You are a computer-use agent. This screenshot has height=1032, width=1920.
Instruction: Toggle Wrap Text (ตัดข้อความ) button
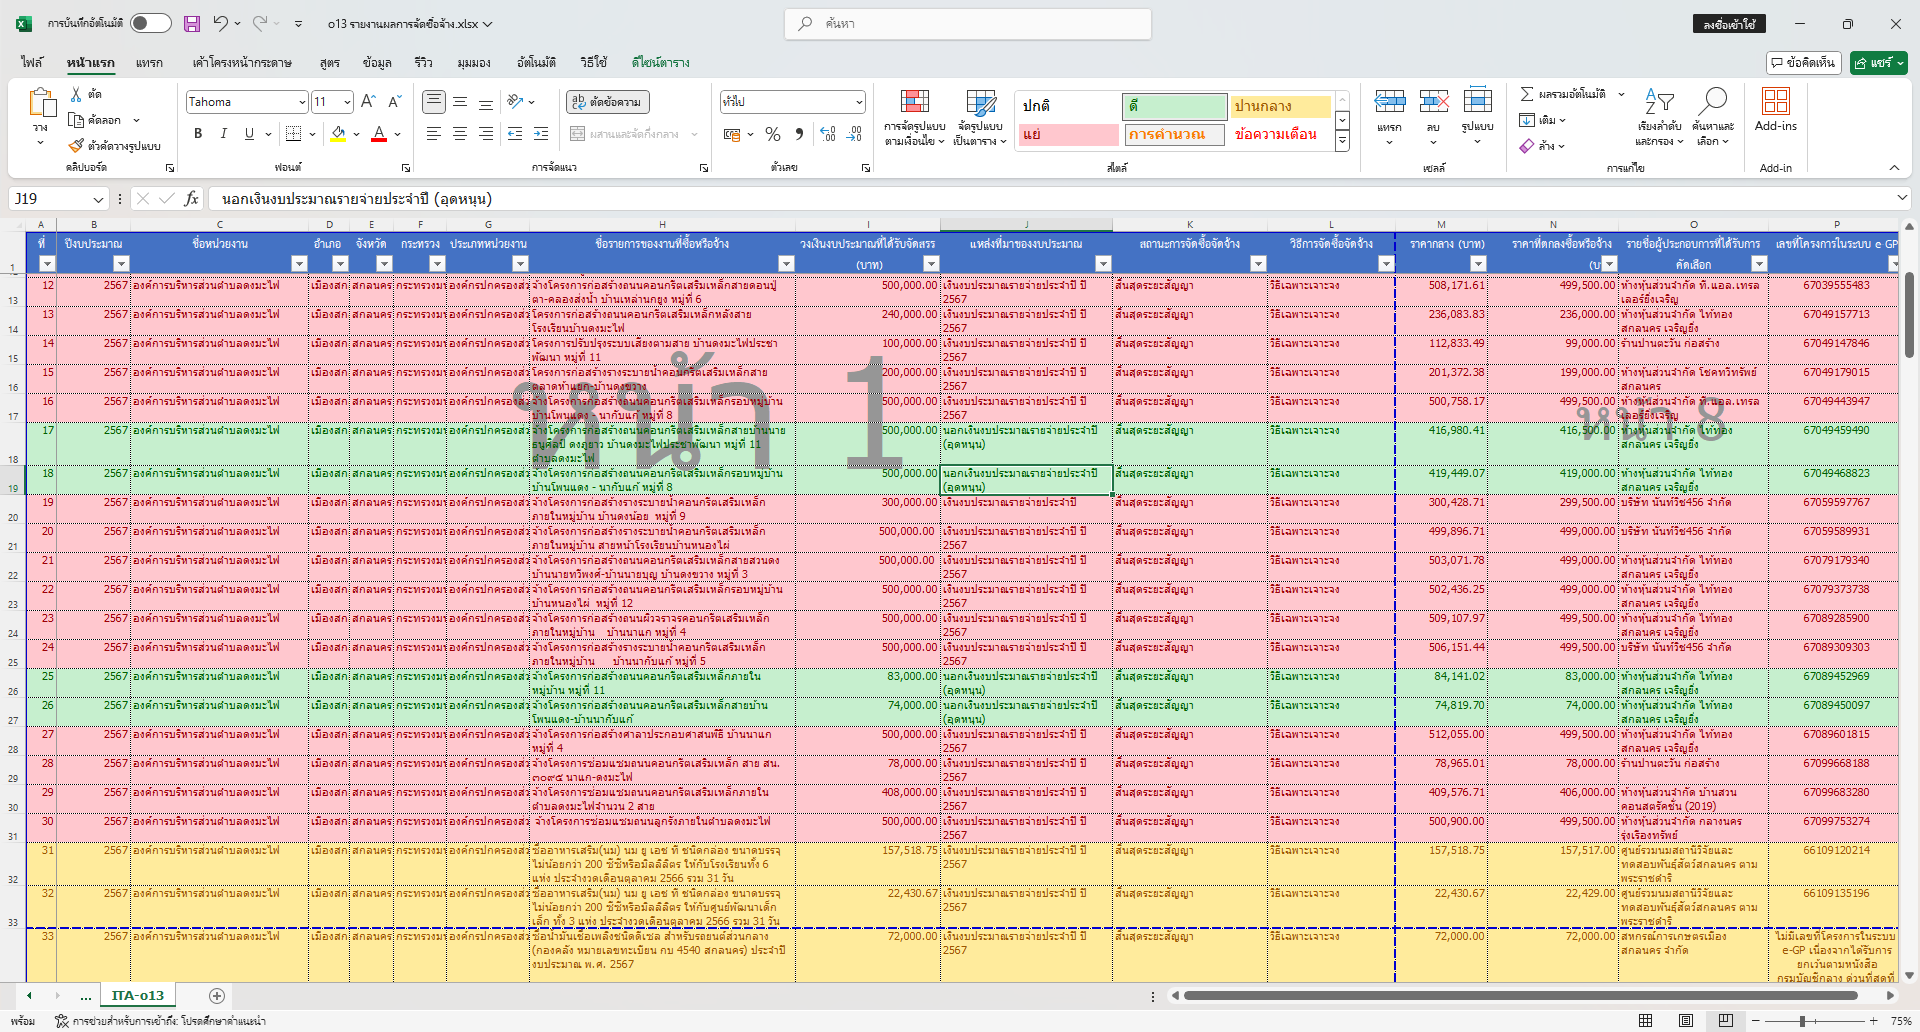tap(608, 102)
